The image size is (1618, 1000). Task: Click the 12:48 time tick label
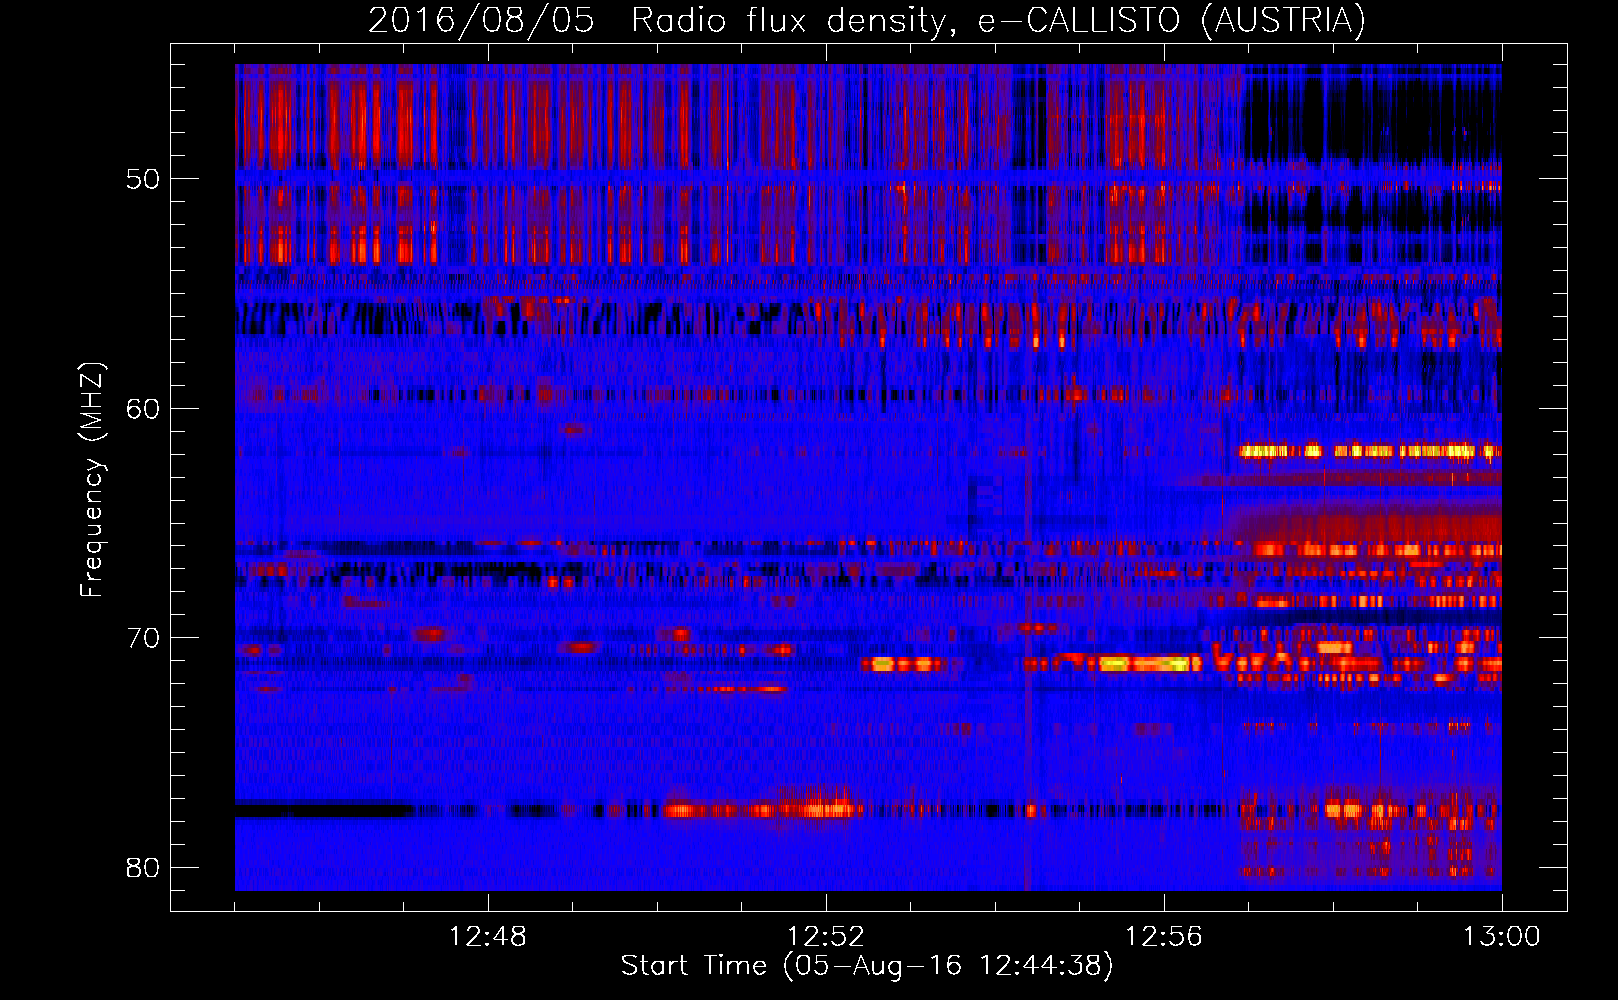(x=487, y=937)
